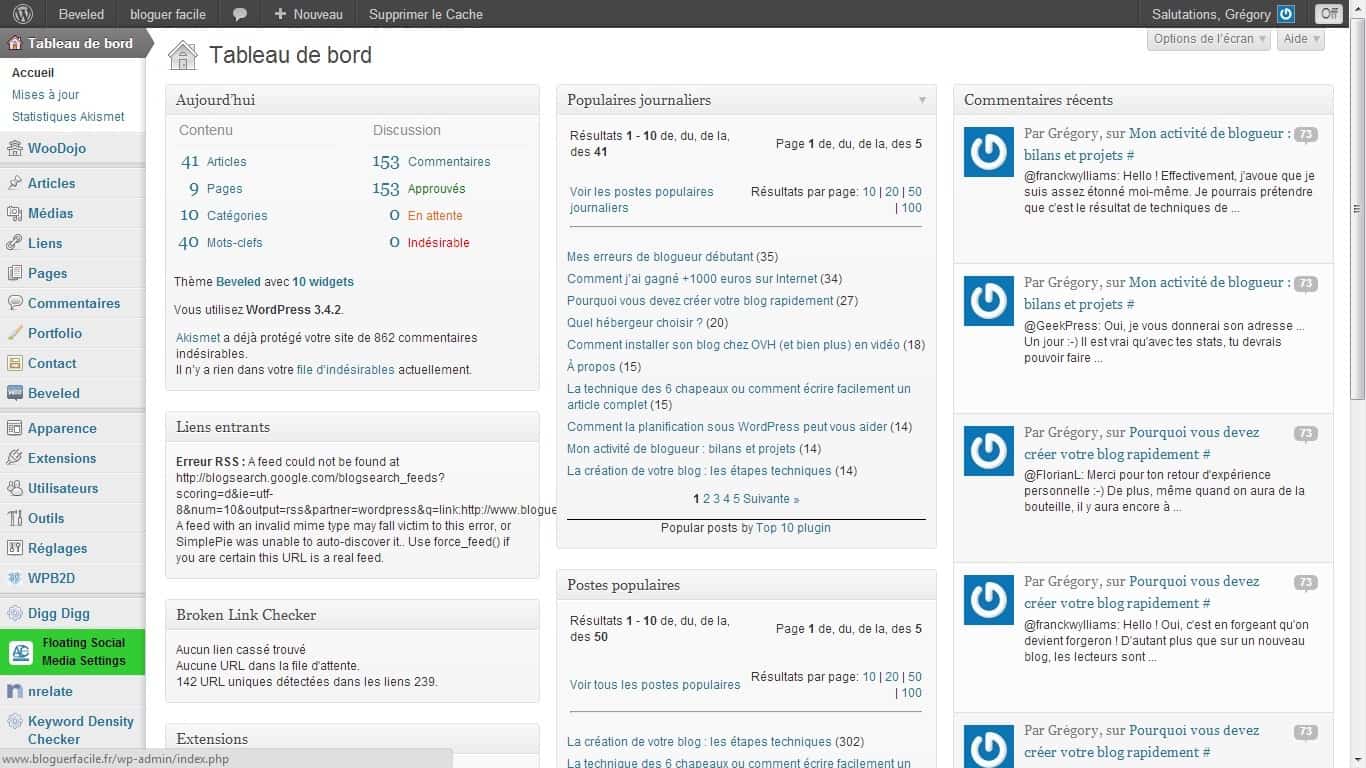Collapse the Populaires journaliers widget arrow
The width and height of the screenshot is (1366, 768).
pyautogui.click(x=922, y=100)
